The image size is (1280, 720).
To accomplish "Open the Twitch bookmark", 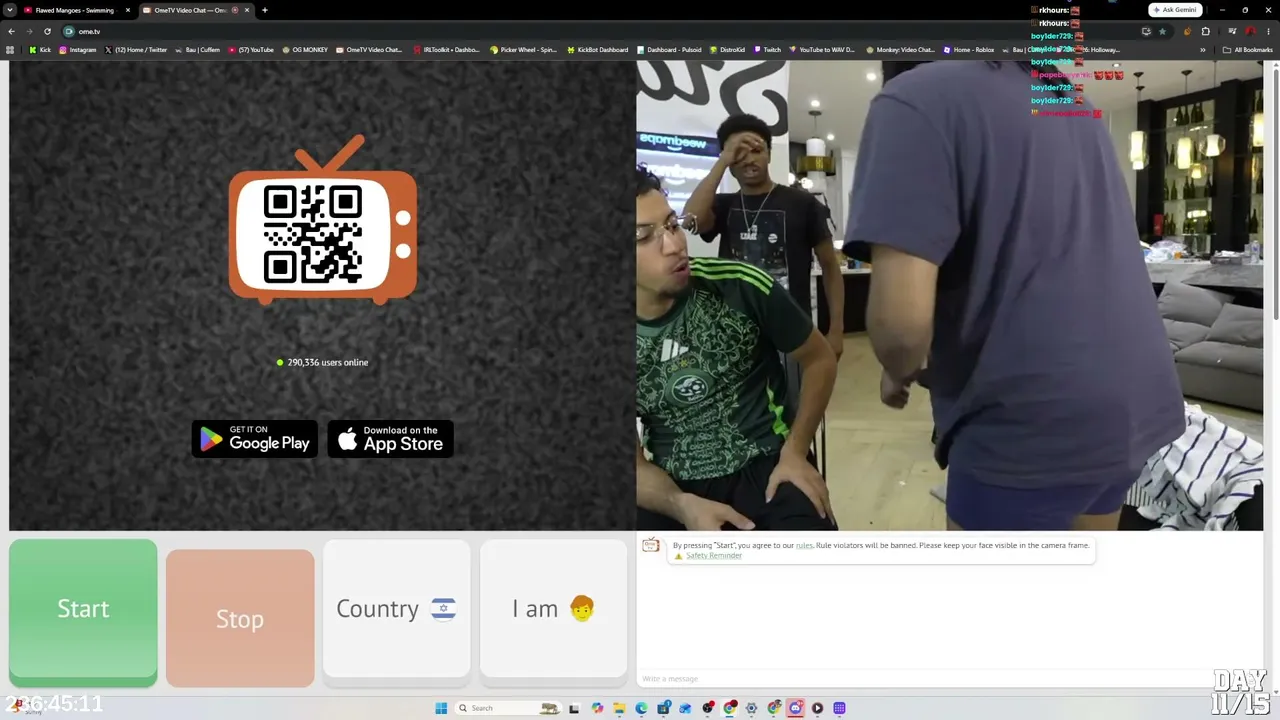I will point(768,50).
